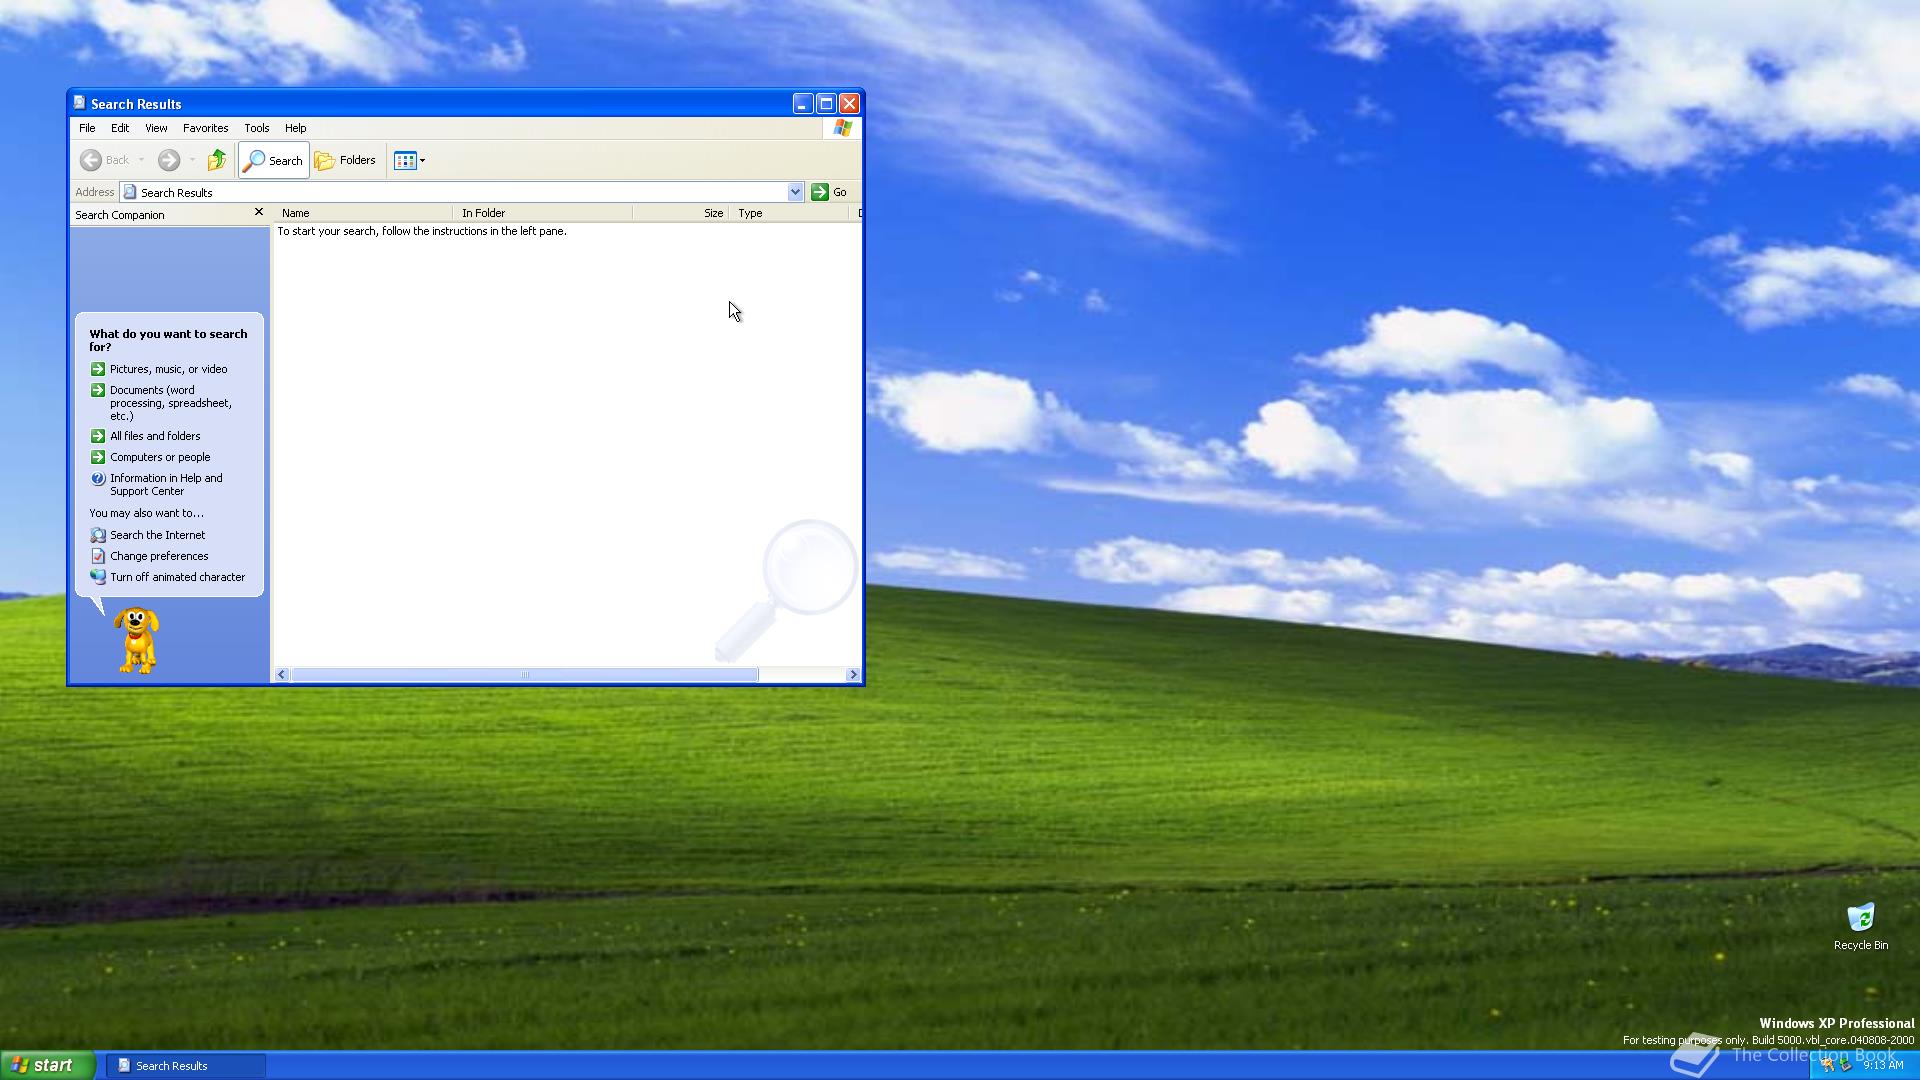Click Rover the animated search dog
1920x1080 pixels.
pyautogui.click(x=135, y=638)
